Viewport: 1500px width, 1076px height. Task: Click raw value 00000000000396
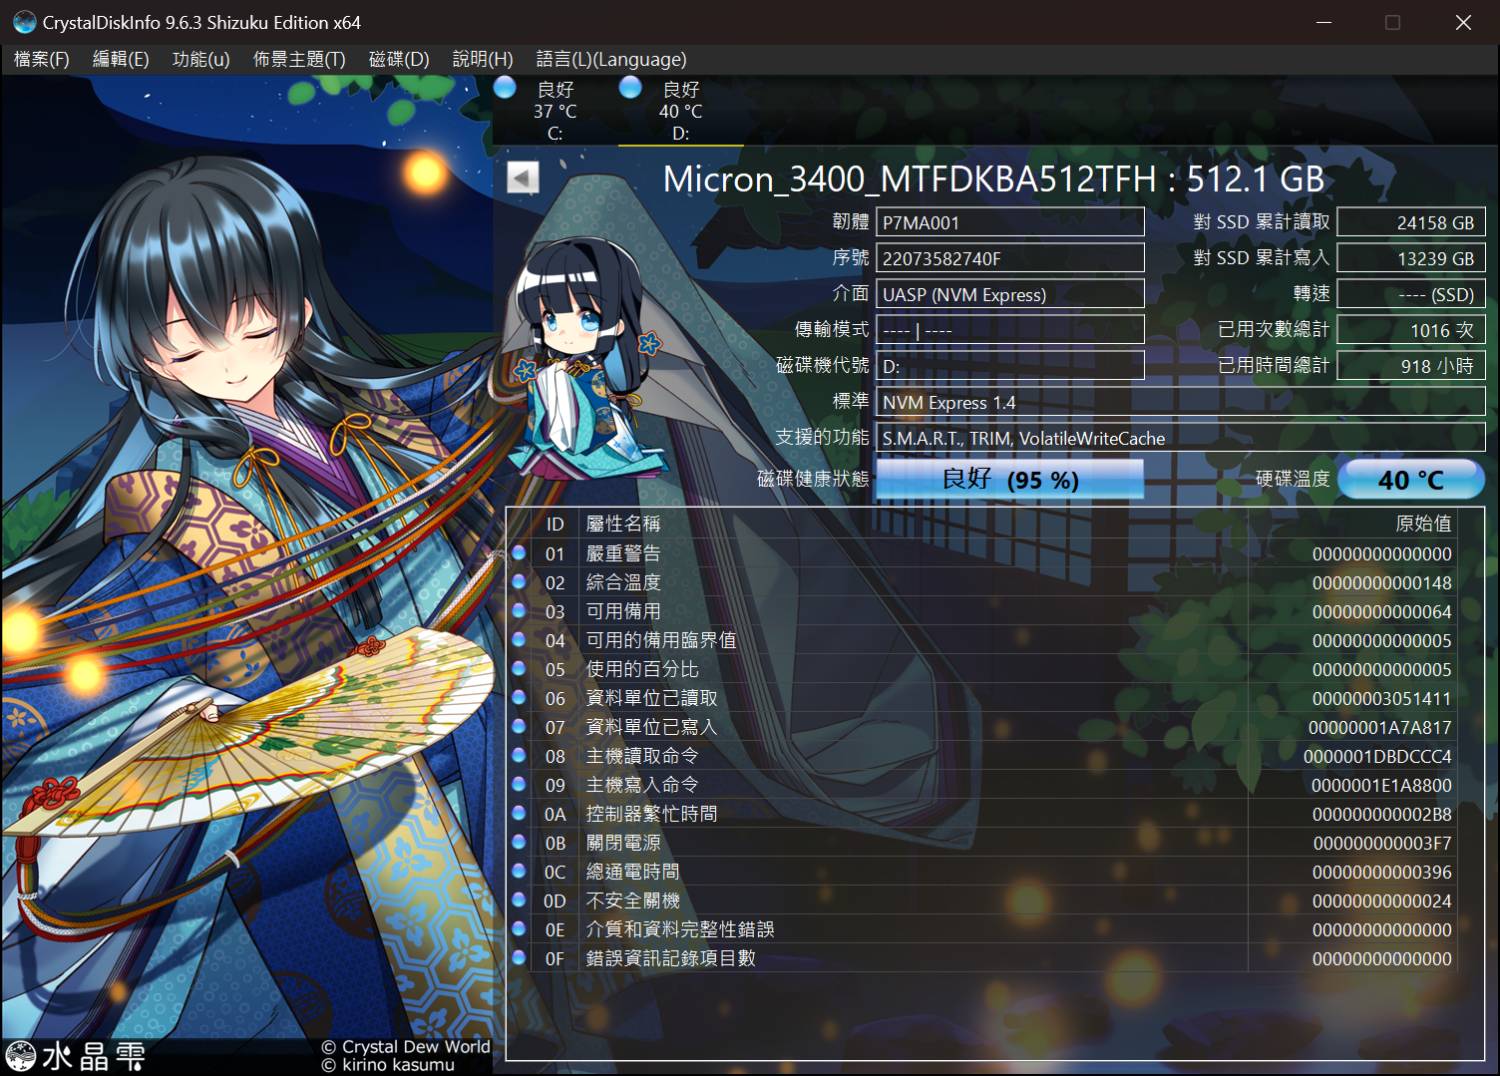tap(1381, 872)
